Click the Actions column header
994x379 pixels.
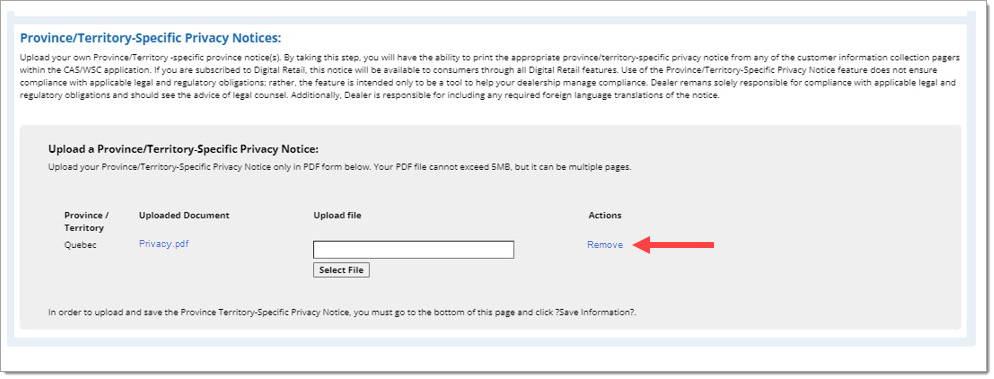click(605, 215)
